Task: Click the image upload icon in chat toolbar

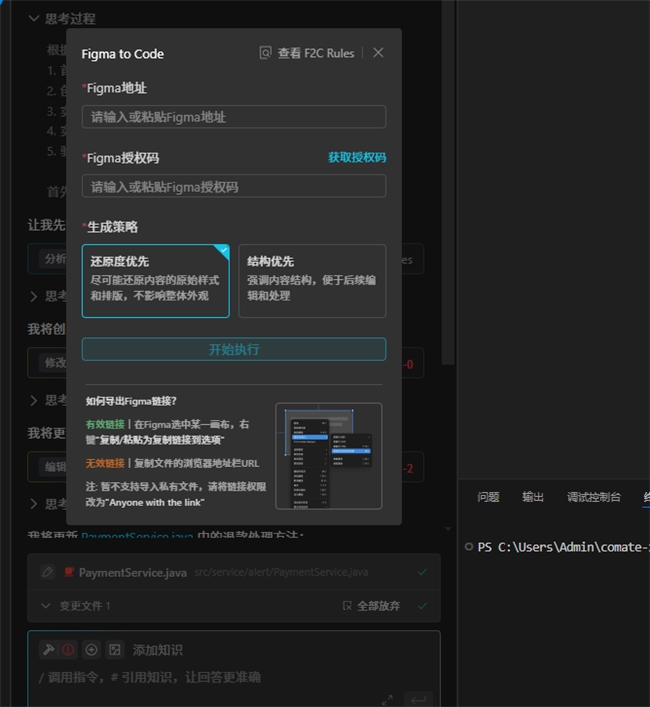Action: (115, 650)
